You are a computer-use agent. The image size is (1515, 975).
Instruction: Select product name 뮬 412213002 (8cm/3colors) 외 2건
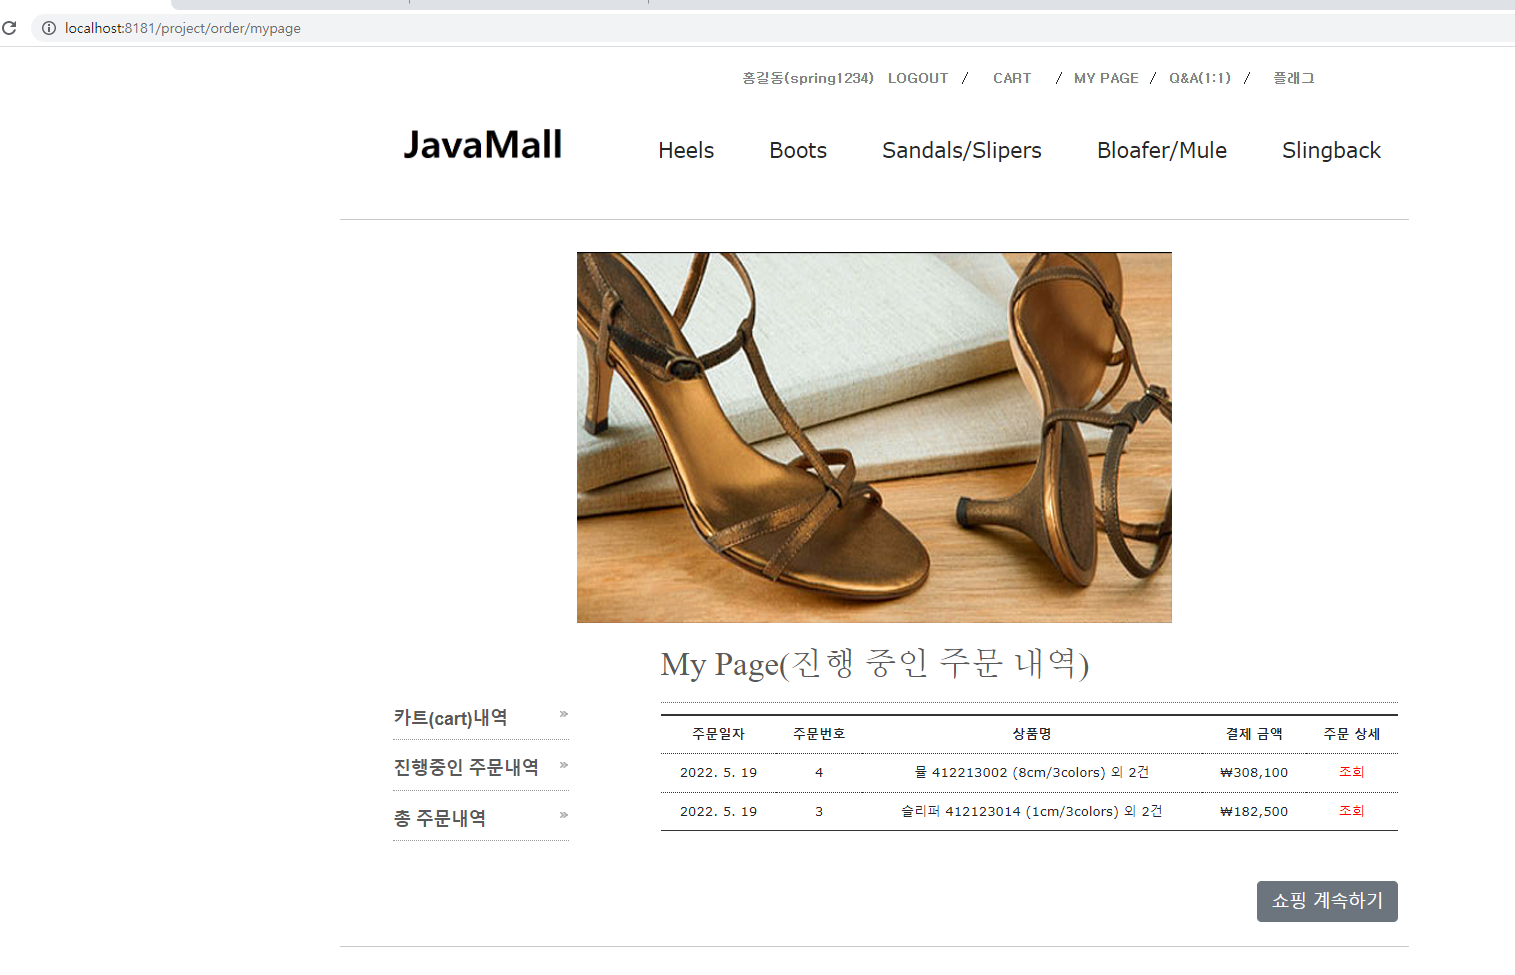1032,772
